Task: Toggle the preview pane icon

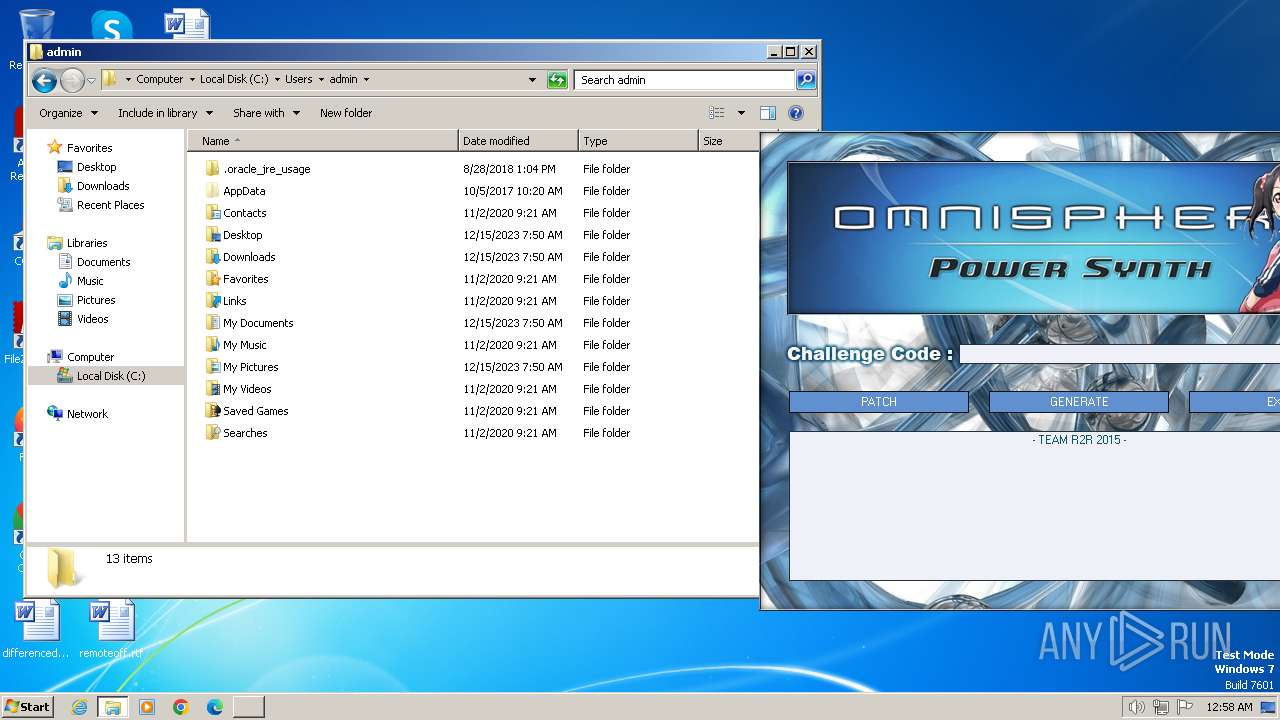Action: 768,113
